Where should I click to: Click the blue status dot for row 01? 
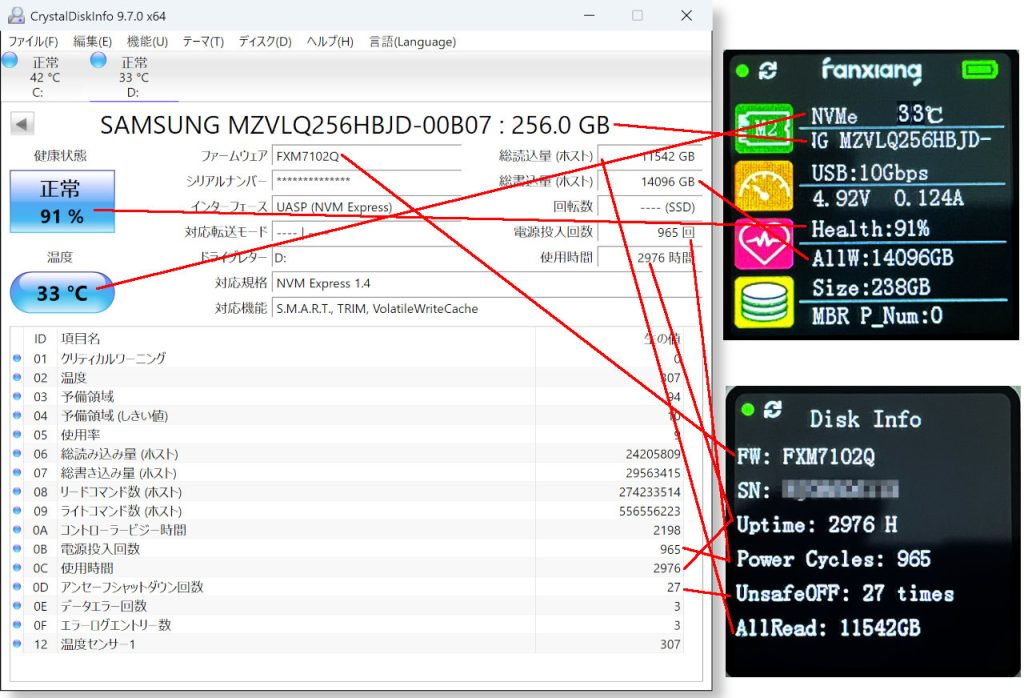coord(17,358)
